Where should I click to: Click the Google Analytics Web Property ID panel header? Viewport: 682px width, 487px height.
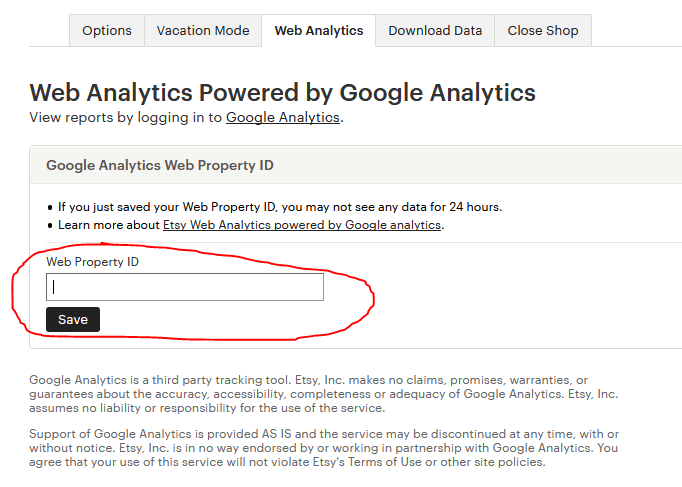pos(160,165)
